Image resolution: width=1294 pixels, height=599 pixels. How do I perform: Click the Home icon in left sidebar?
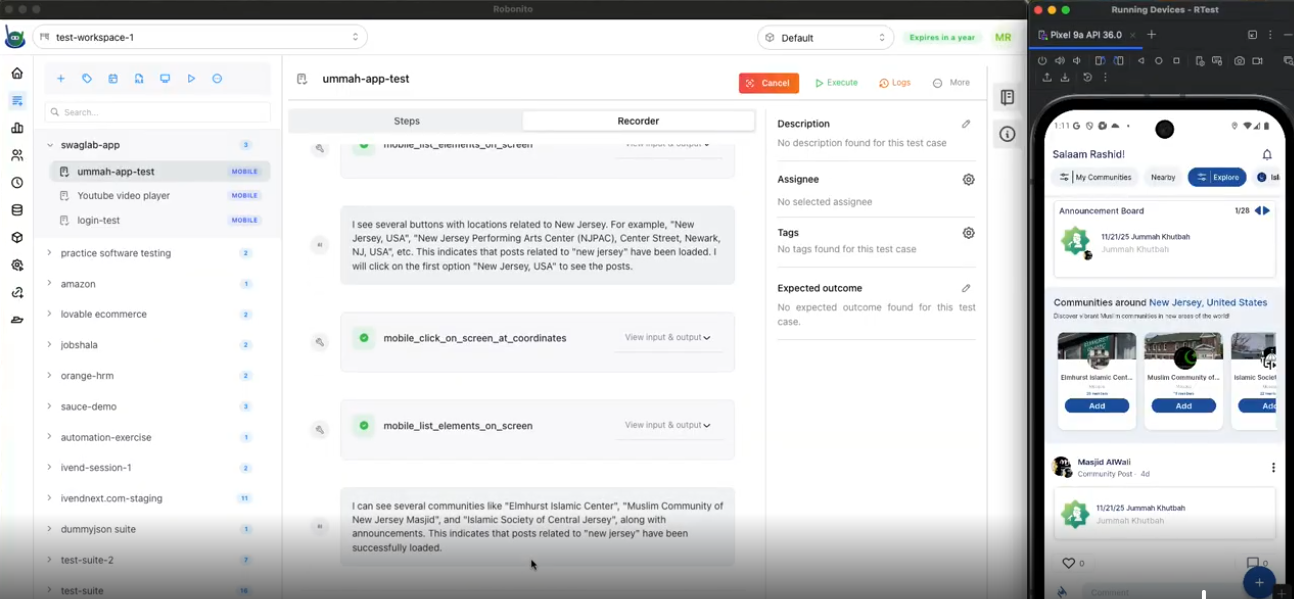click(x=16, y=73)
